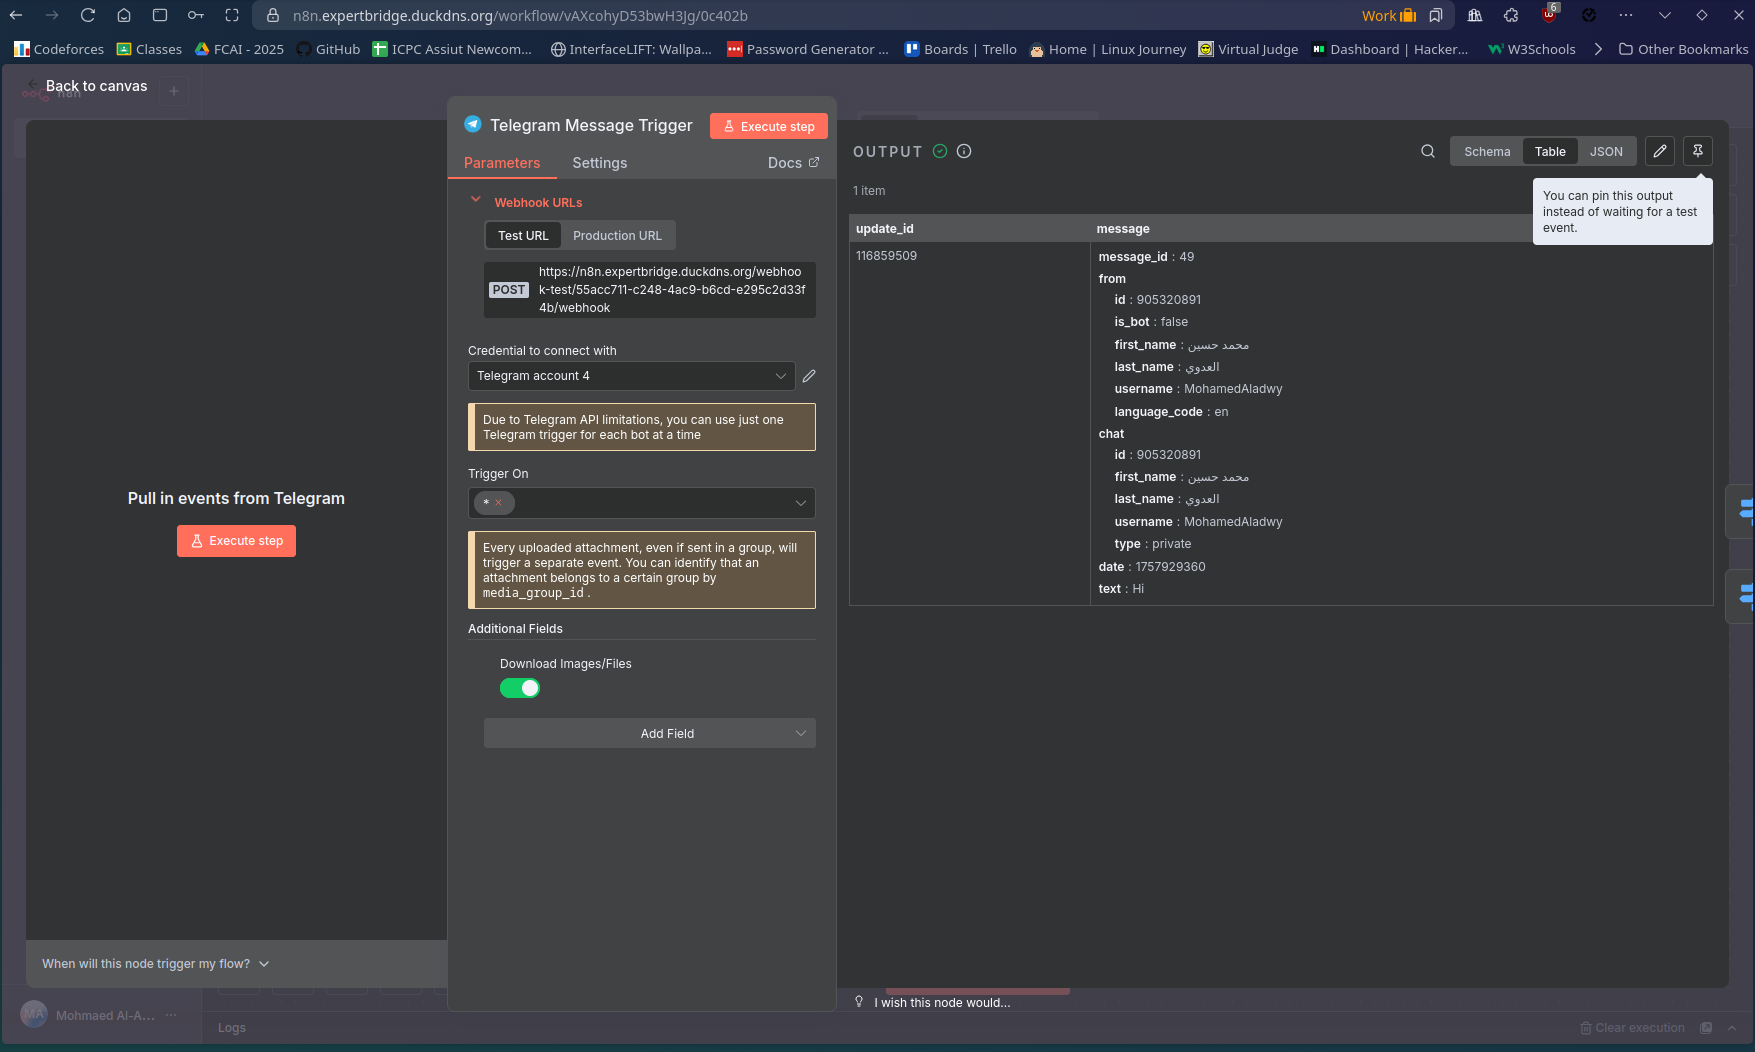
Task: Click the pin output data icon
Action: (x=1697, y=151)
